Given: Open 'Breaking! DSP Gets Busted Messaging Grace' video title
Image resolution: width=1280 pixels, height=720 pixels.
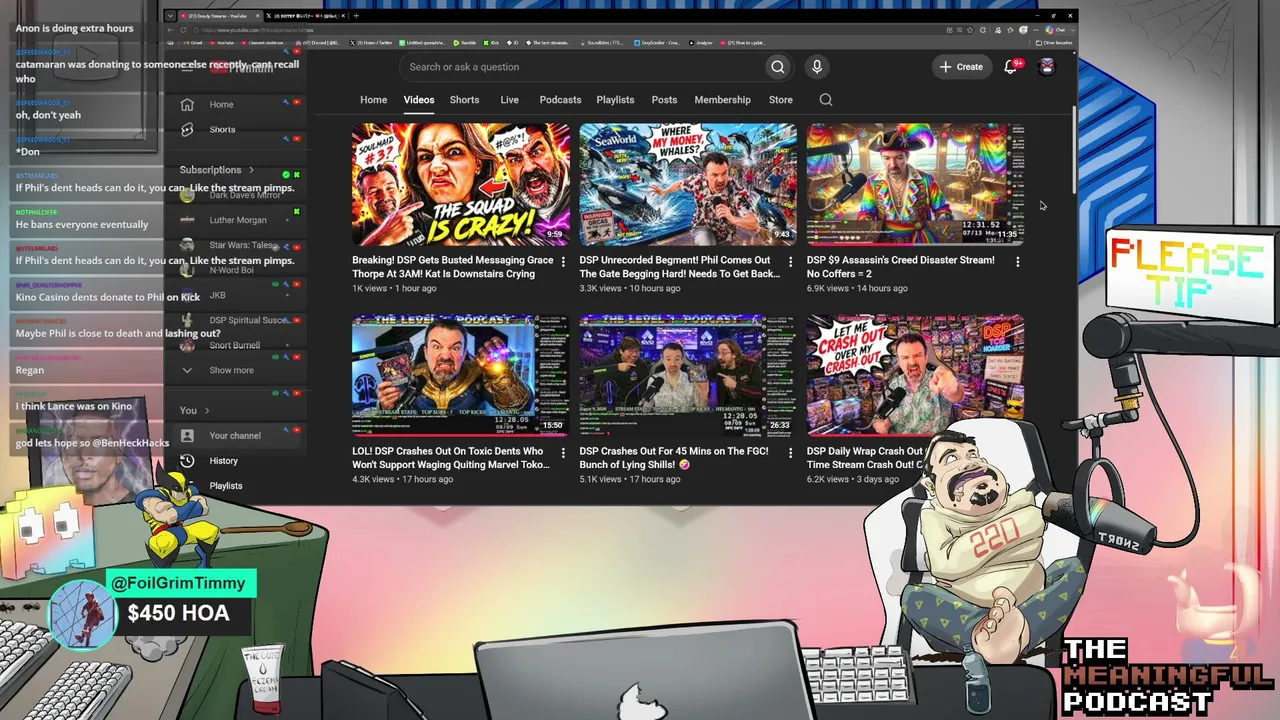Looking at the screenshot, I should pos(452,267).
